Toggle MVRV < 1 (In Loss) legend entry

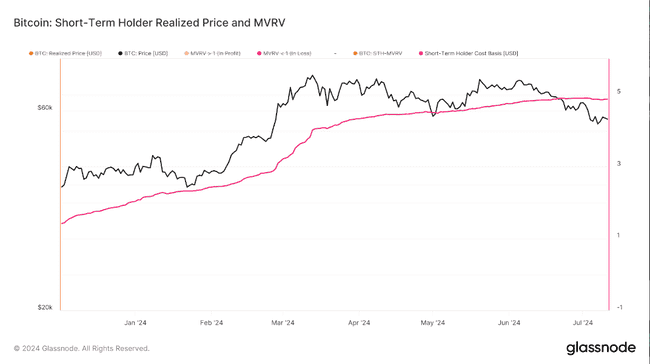(x=284, y=53)
